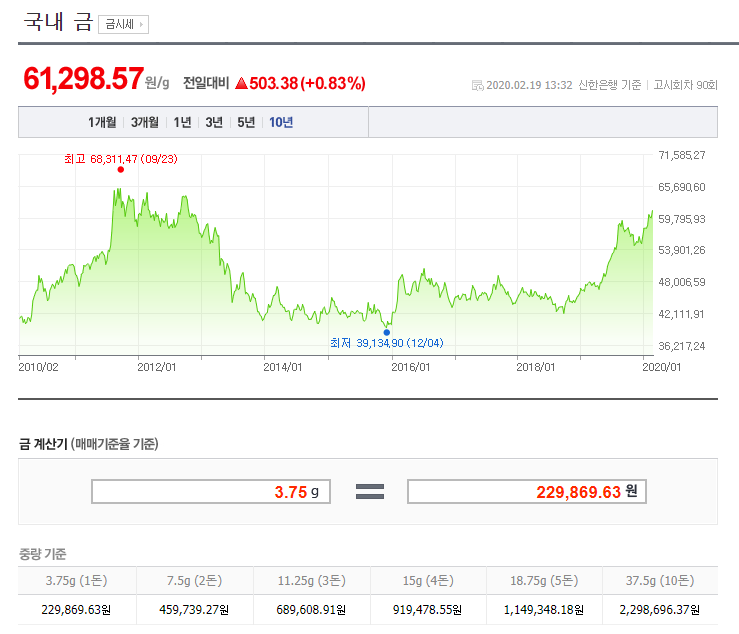This screenshot has height=634, width=739.
Task: Switch to the 5년 chart view
Action: point(246,122)
